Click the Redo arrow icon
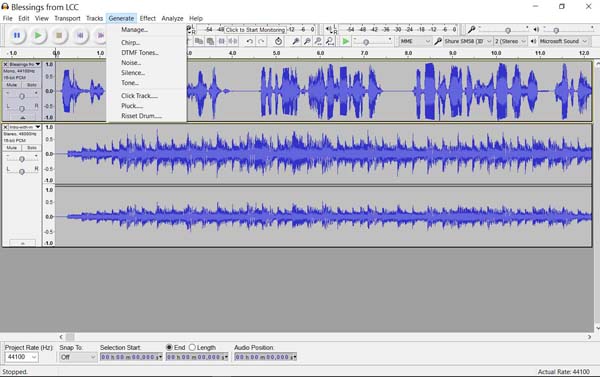The height and width of the screenshot is (377, 600). (261, 41)
